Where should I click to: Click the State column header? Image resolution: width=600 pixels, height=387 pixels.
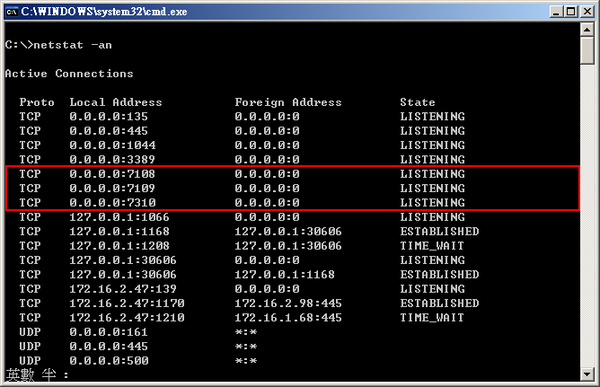(x=417, y=102)
